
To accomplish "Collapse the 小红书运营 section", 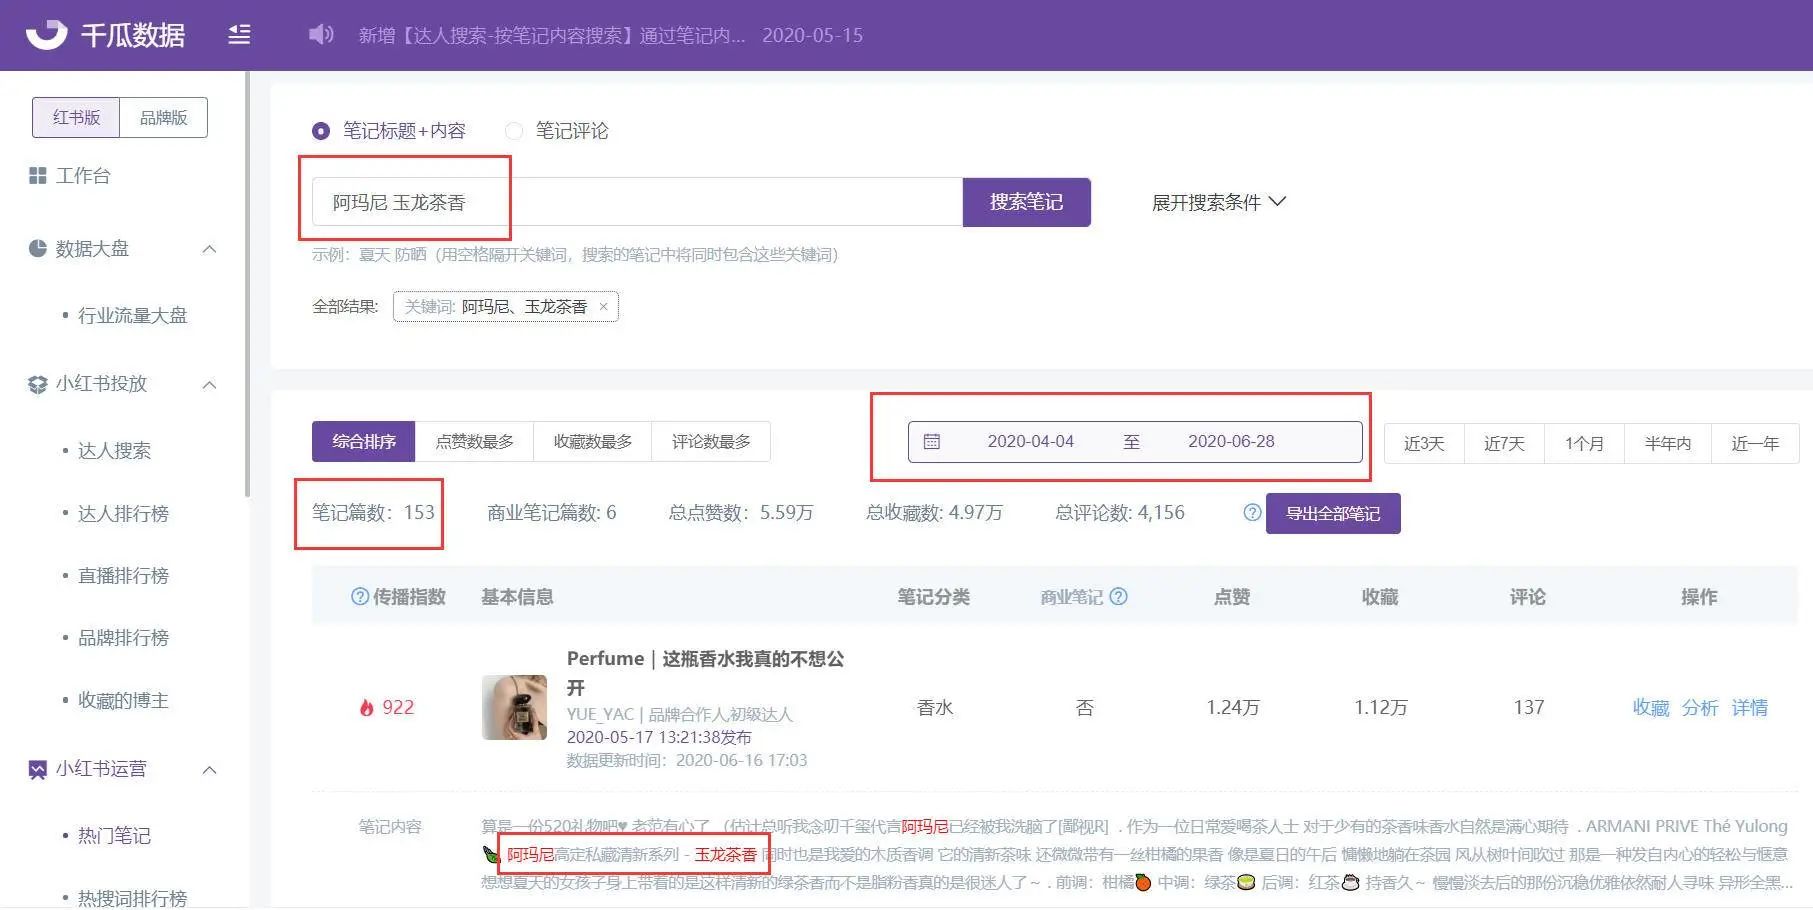I will 209,770.
